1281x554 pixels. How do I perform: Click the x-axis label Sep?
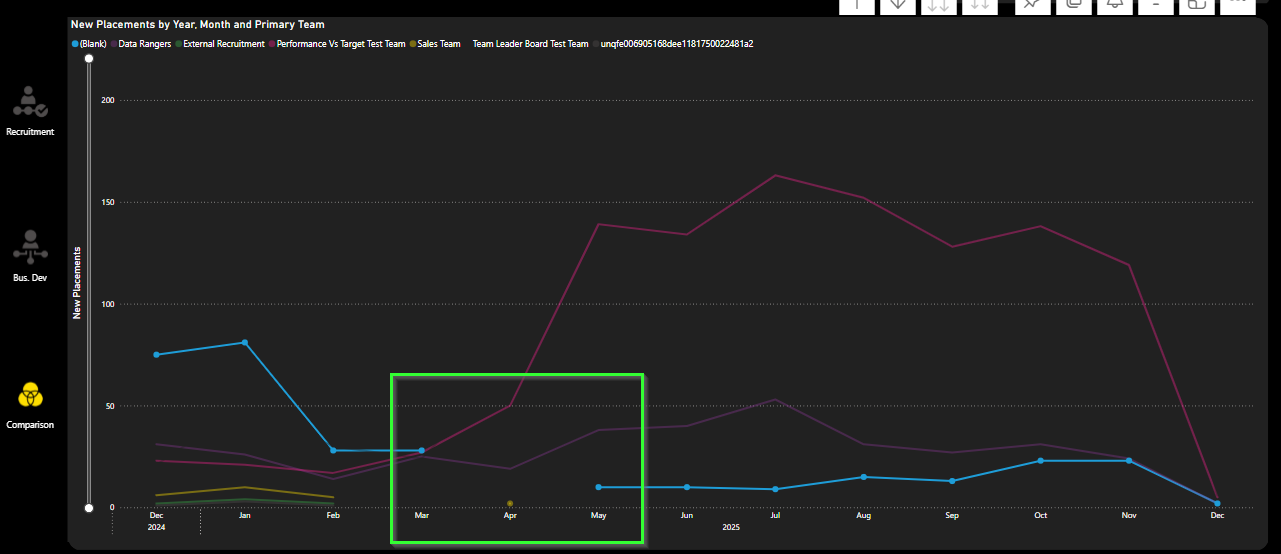pyautogui.click(x=952, y=516)
